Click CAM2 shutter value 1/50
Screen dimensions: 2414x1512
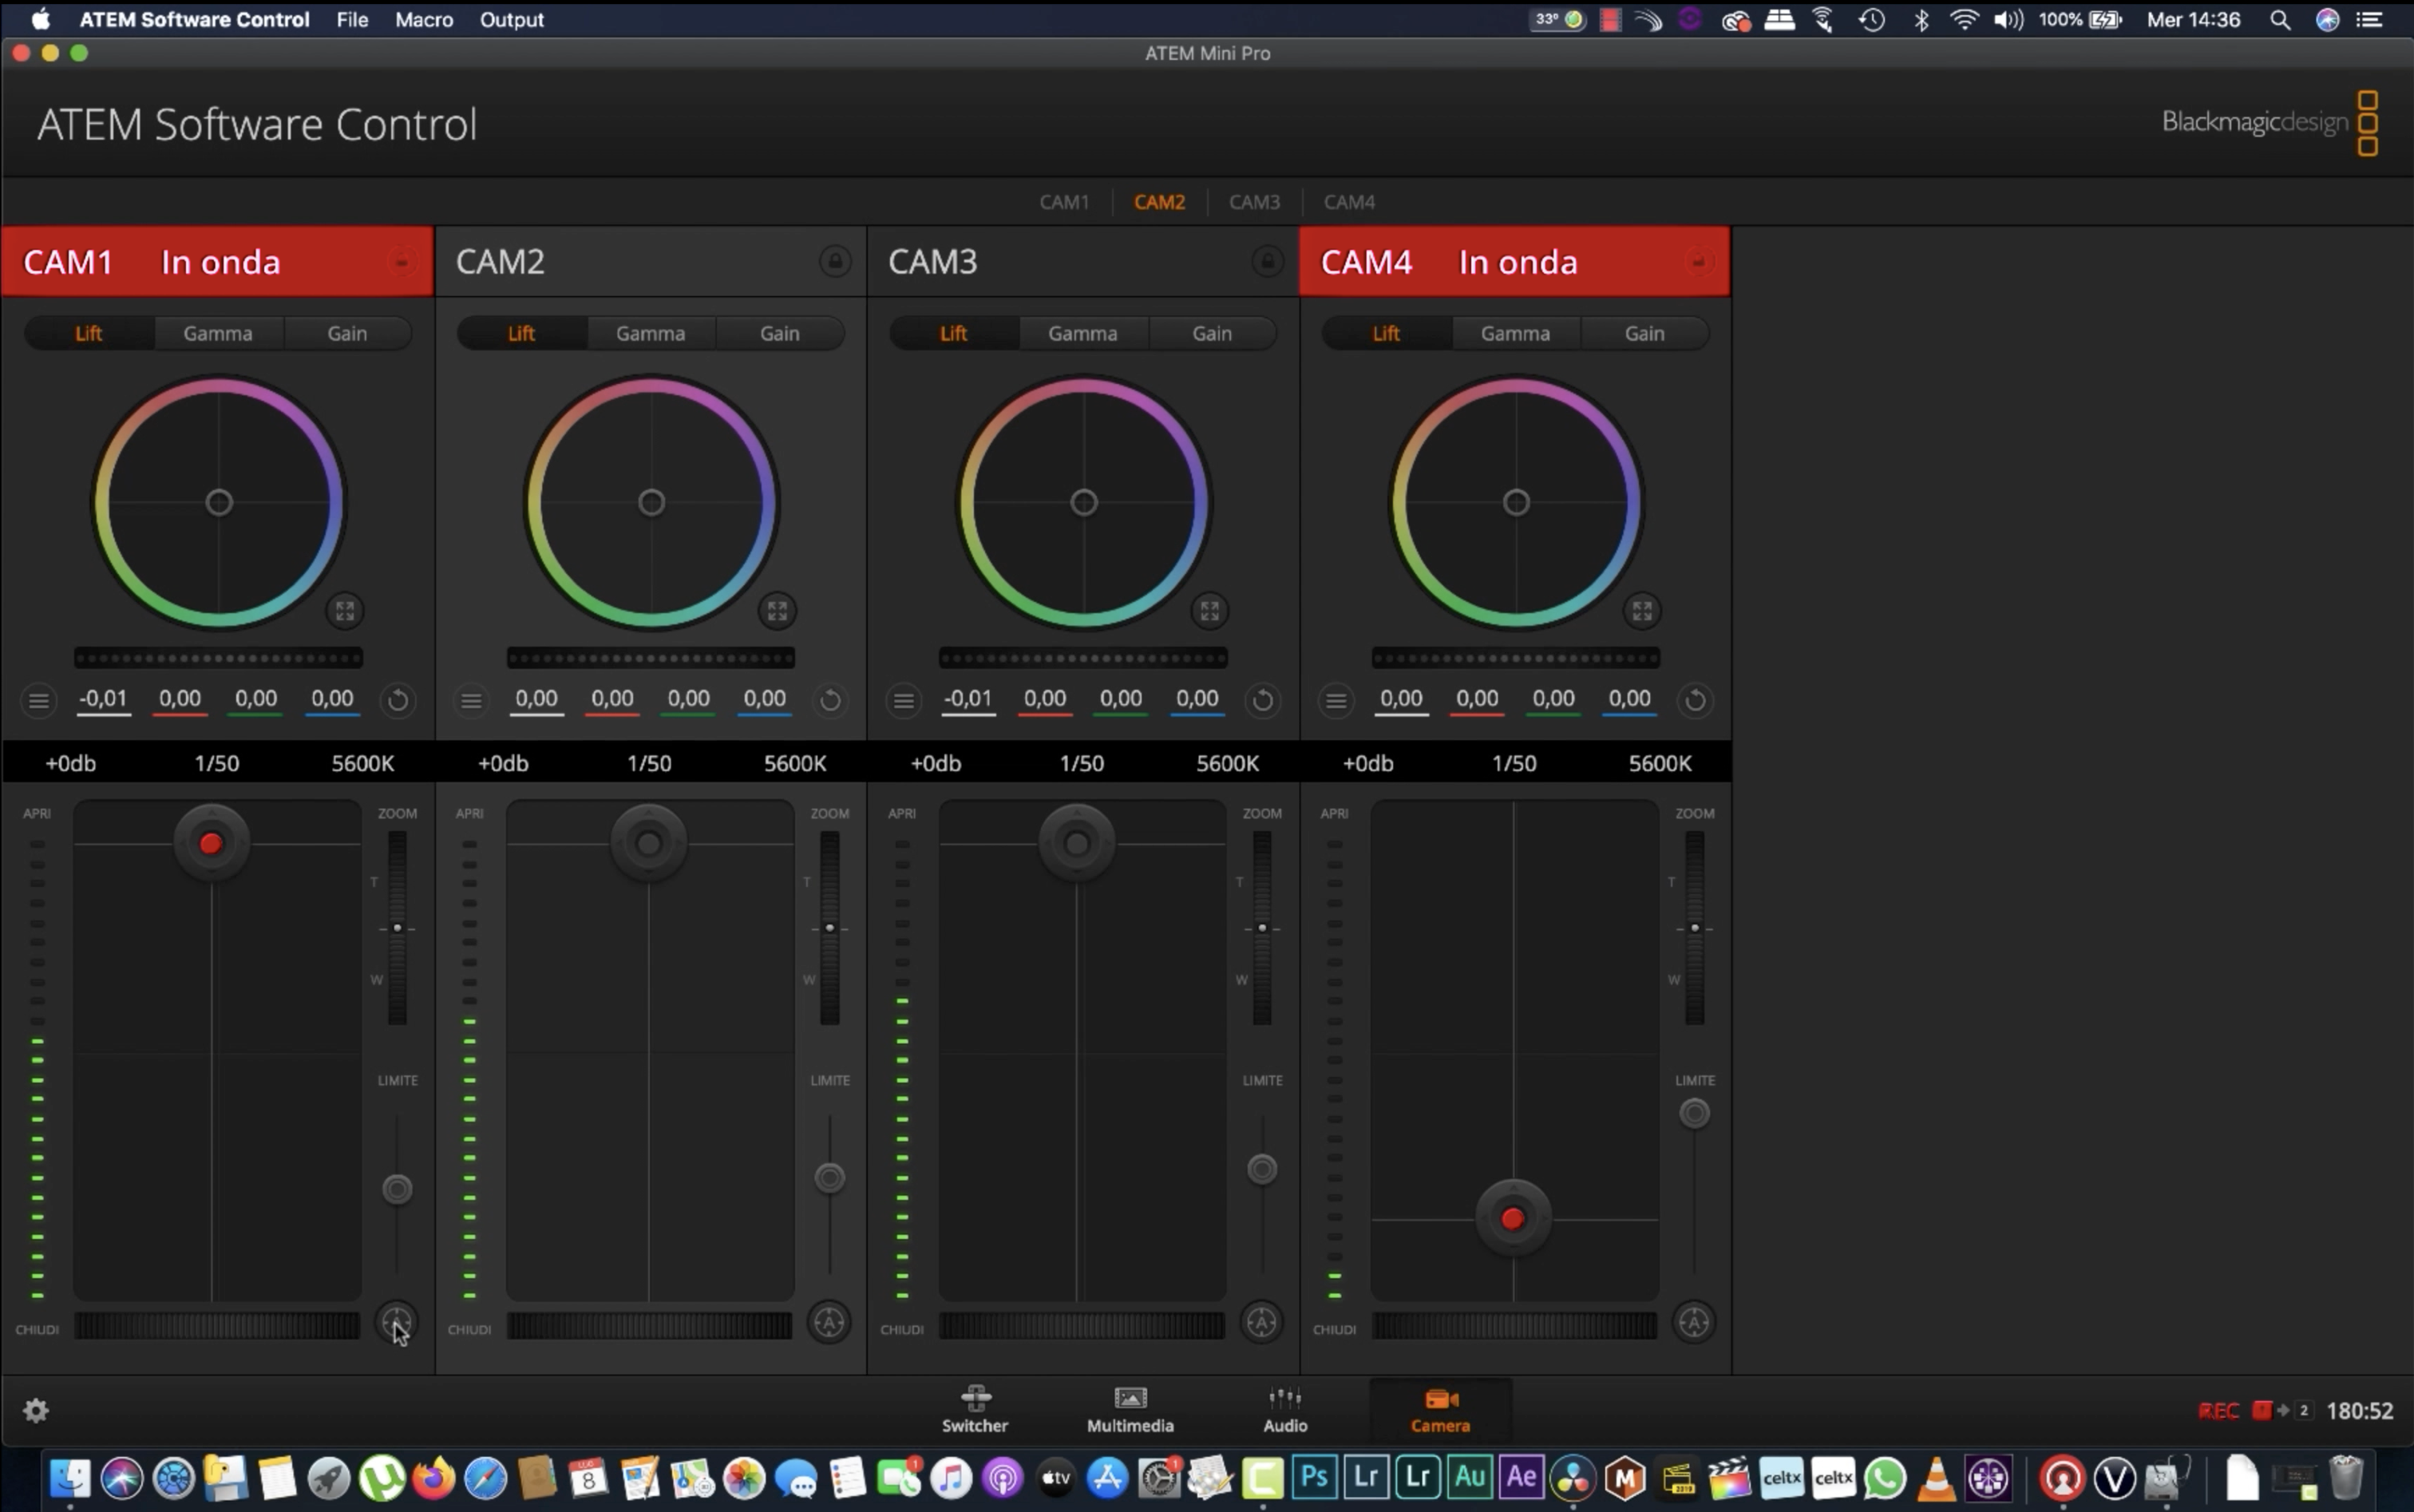pyautogui.click(x=649, y=763)
